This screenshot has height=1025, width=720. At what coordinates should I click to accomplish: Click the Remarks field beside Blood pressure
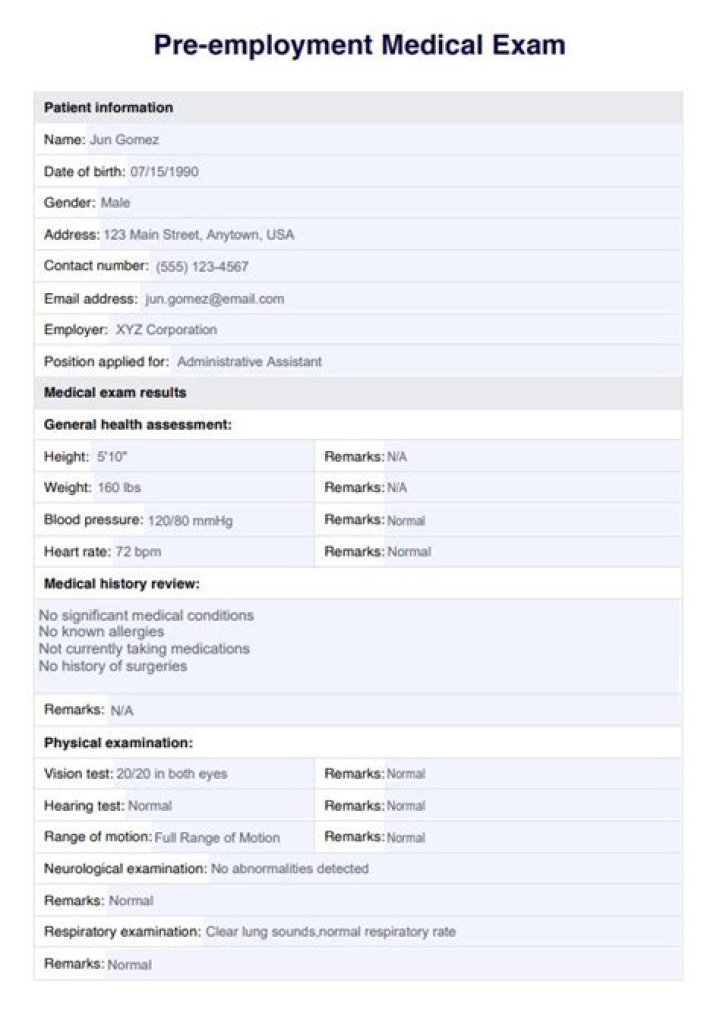406,521
